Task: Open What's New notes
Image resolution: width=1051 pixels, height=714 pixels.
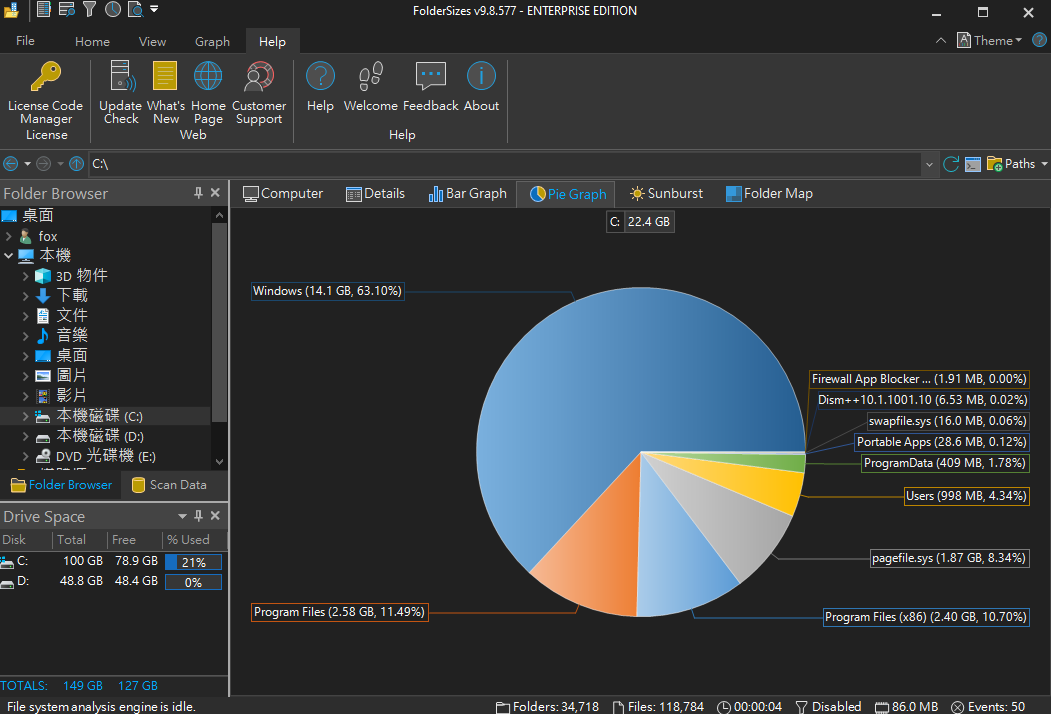Action: pos(166,93)
